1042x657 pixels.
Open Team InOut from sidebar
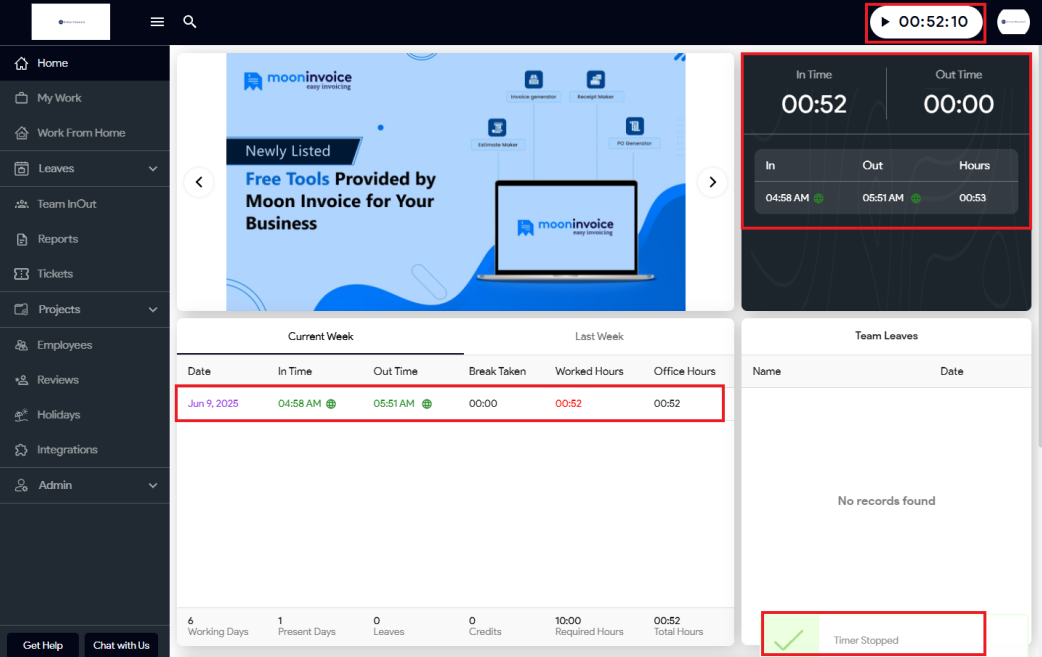pos(66,204)
